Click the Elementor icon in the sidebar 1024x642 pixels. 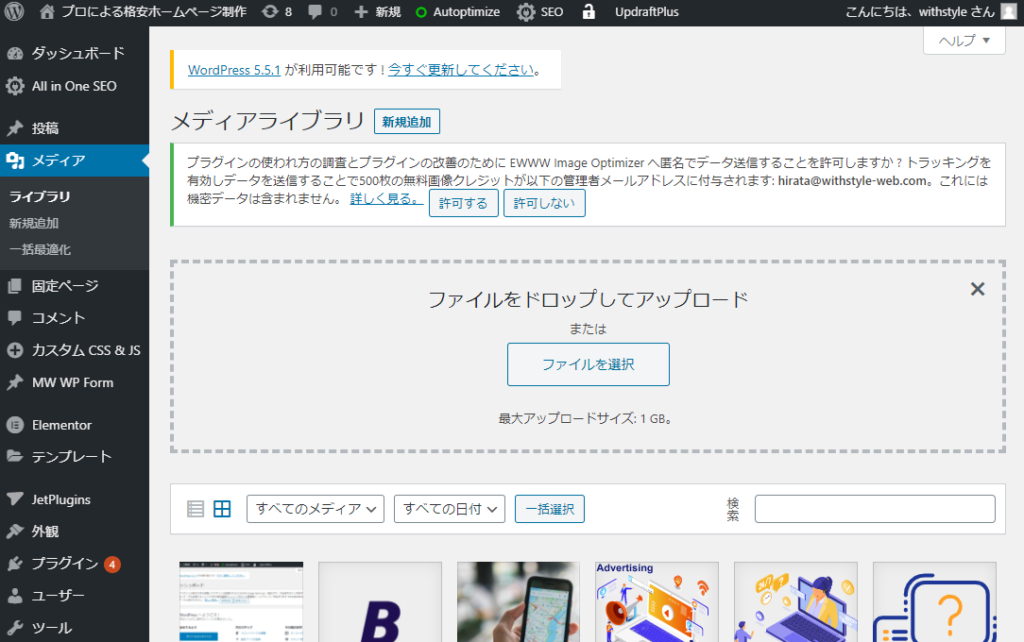pos(17,424)
